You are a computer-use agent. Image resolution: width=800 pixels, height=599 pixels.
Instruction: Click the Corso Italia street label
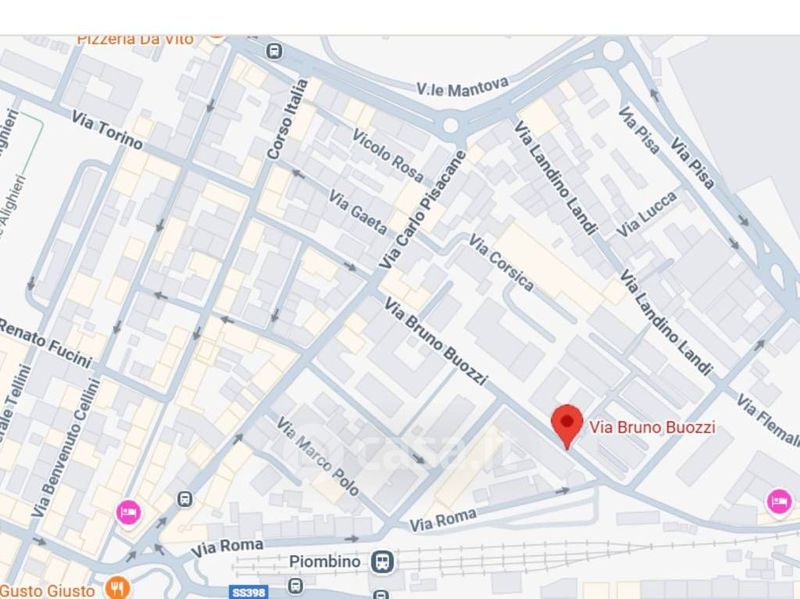coord(288,119)
